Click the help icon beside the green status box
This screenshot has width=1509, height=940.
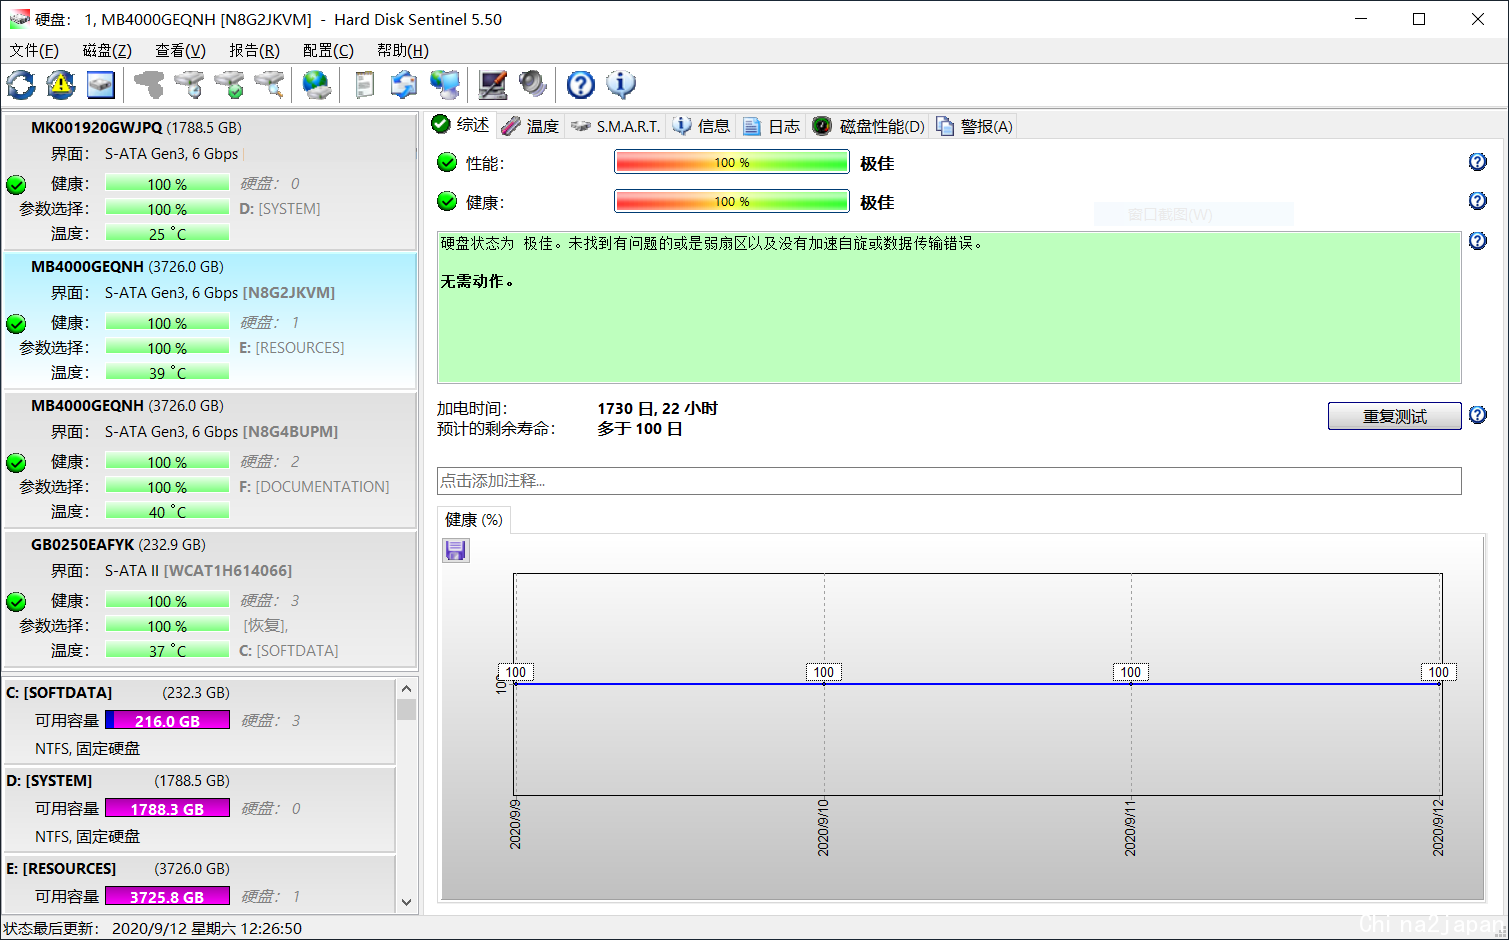(x=1478, y=241)
